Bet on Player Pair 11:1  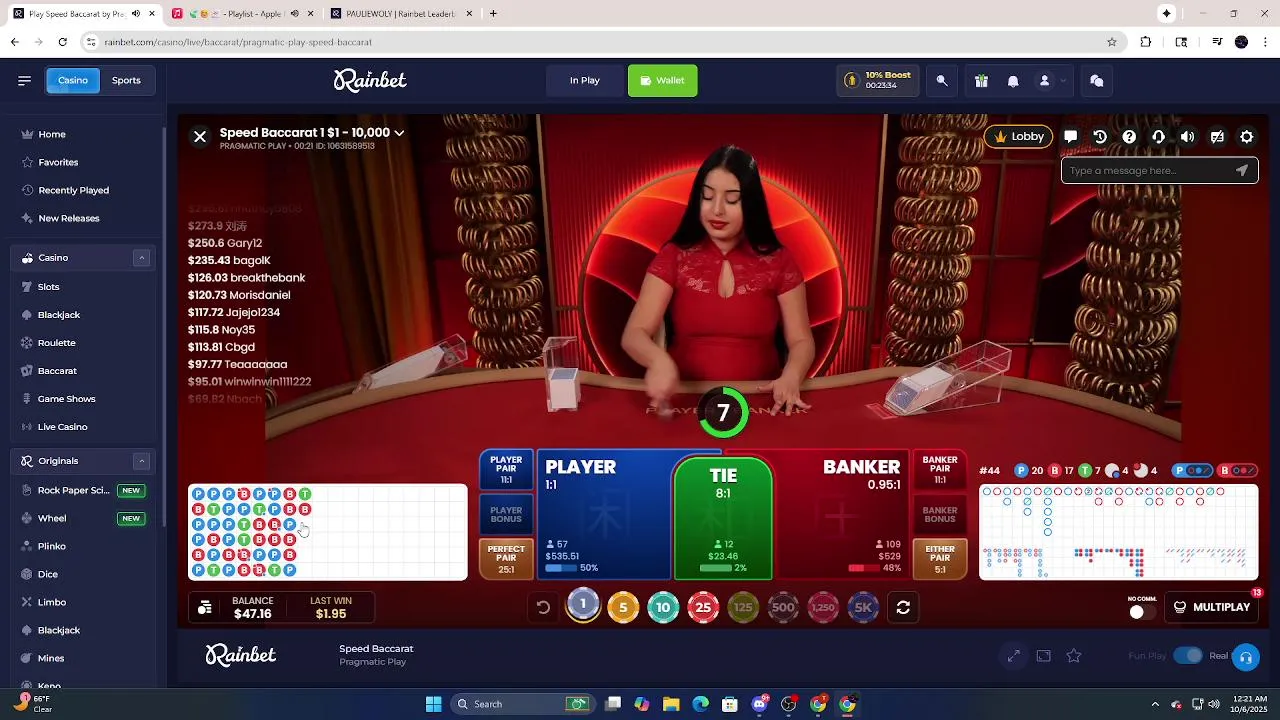coord(506,470)
